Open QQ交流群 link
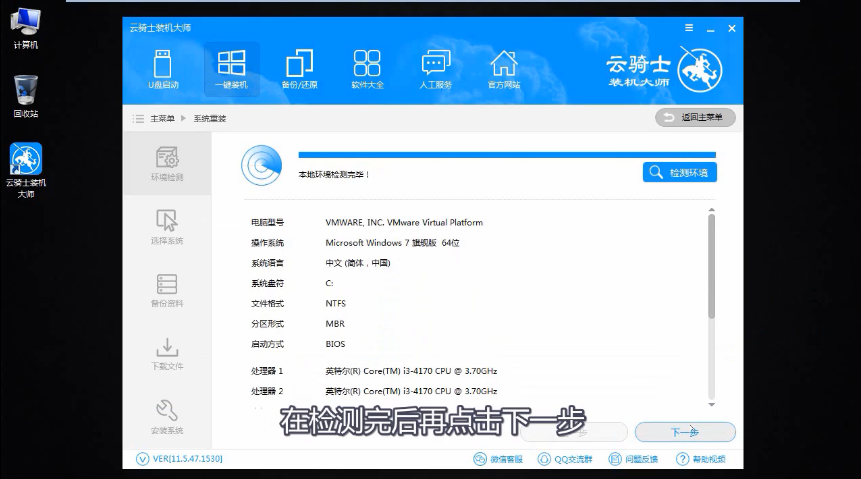The image size is (861, 479). [x=565, y=459]
